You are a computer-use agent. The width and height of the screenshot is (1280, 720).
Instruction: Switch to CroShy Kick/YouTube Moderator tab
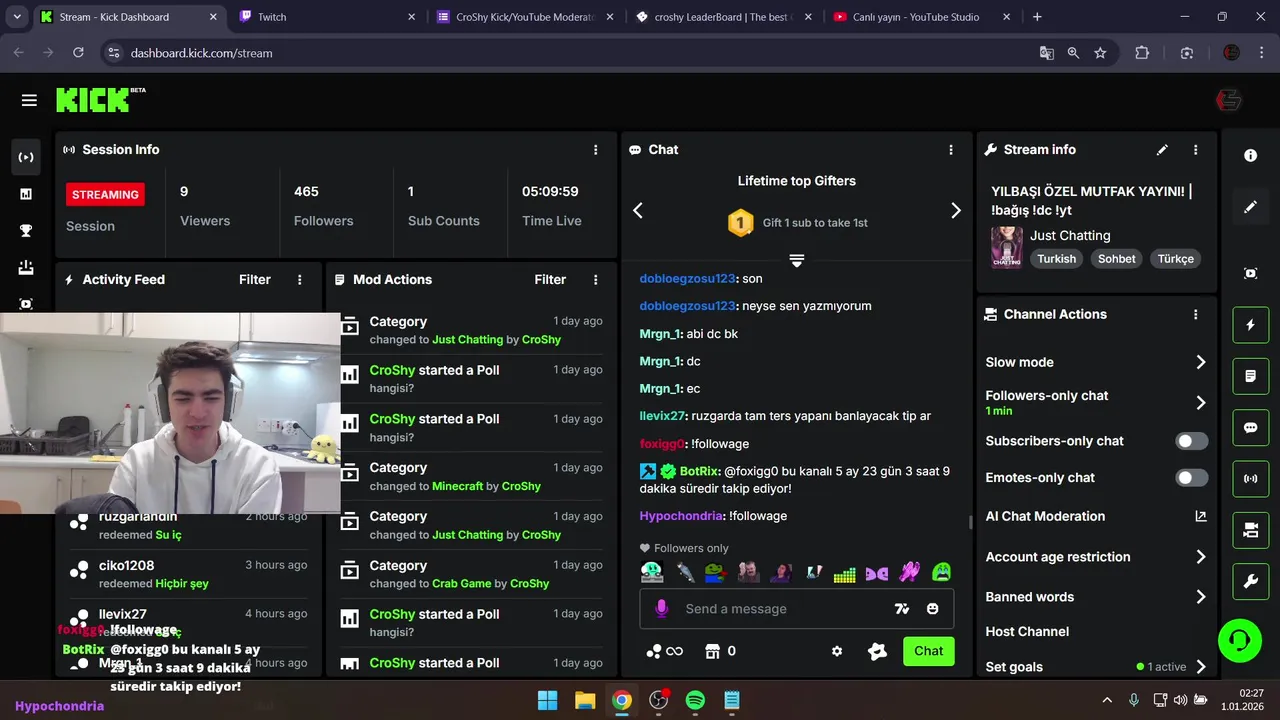(x=526, y=17)
